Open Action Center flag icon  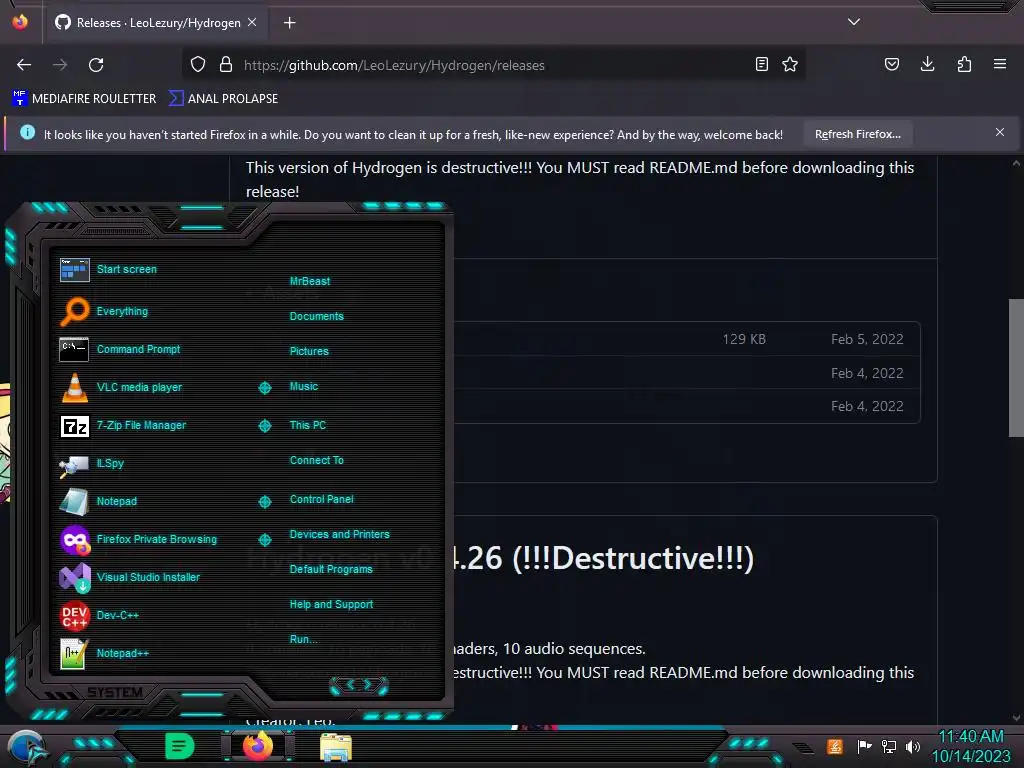click(864, 746)
